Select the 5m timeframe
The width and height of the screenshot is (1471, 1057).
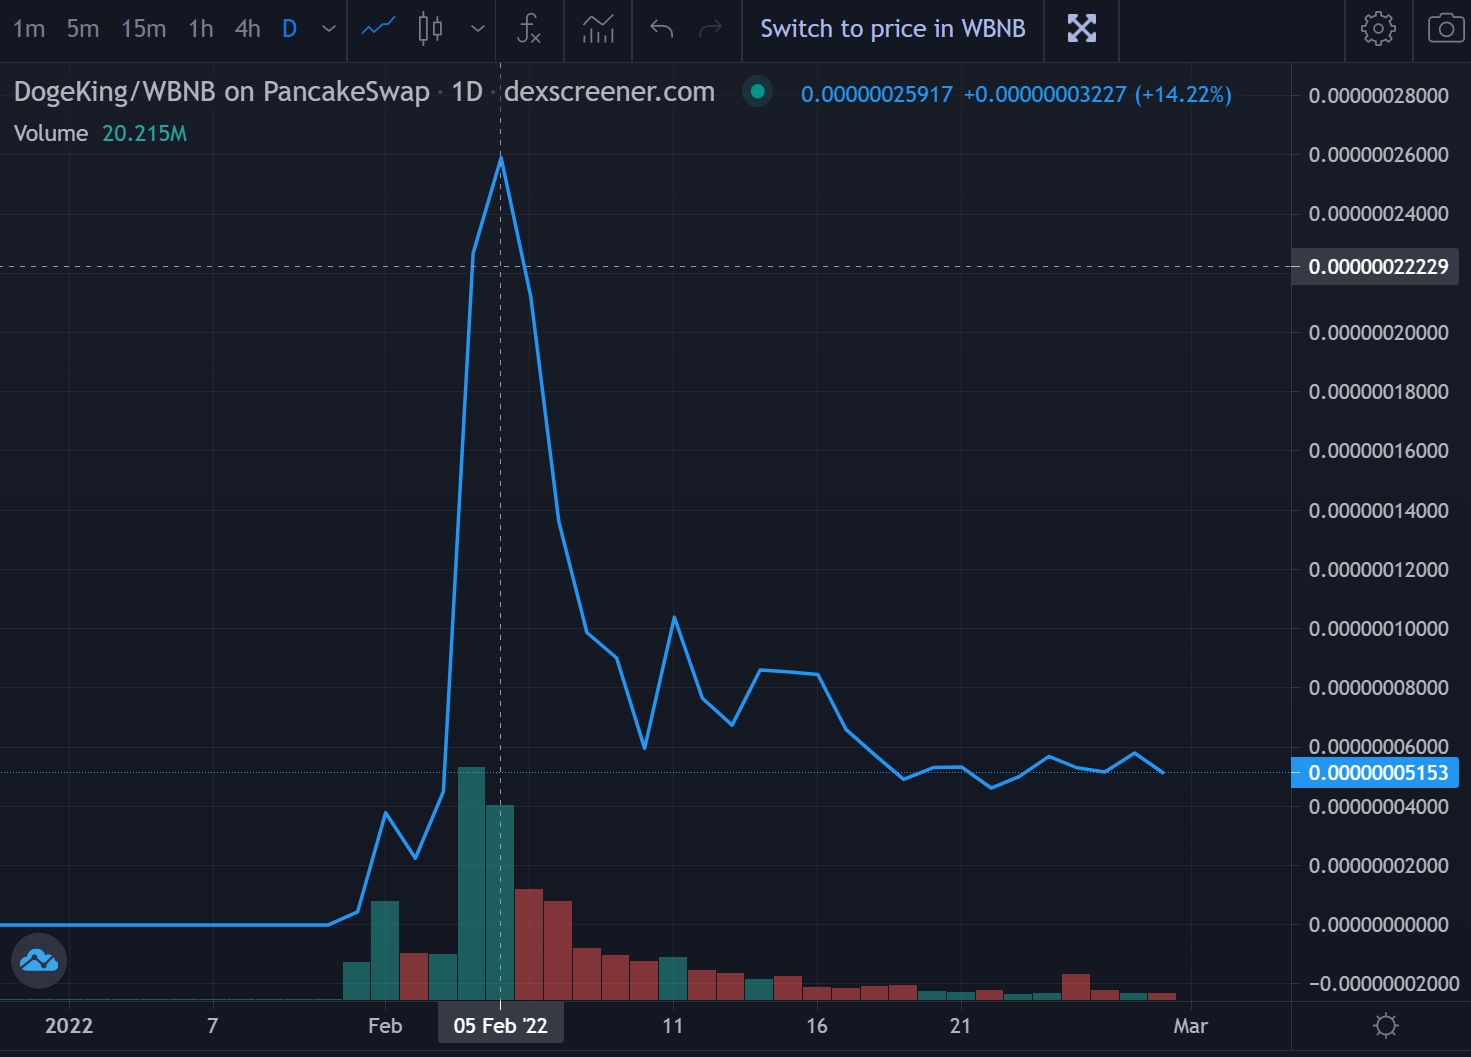tap(83, 29)
